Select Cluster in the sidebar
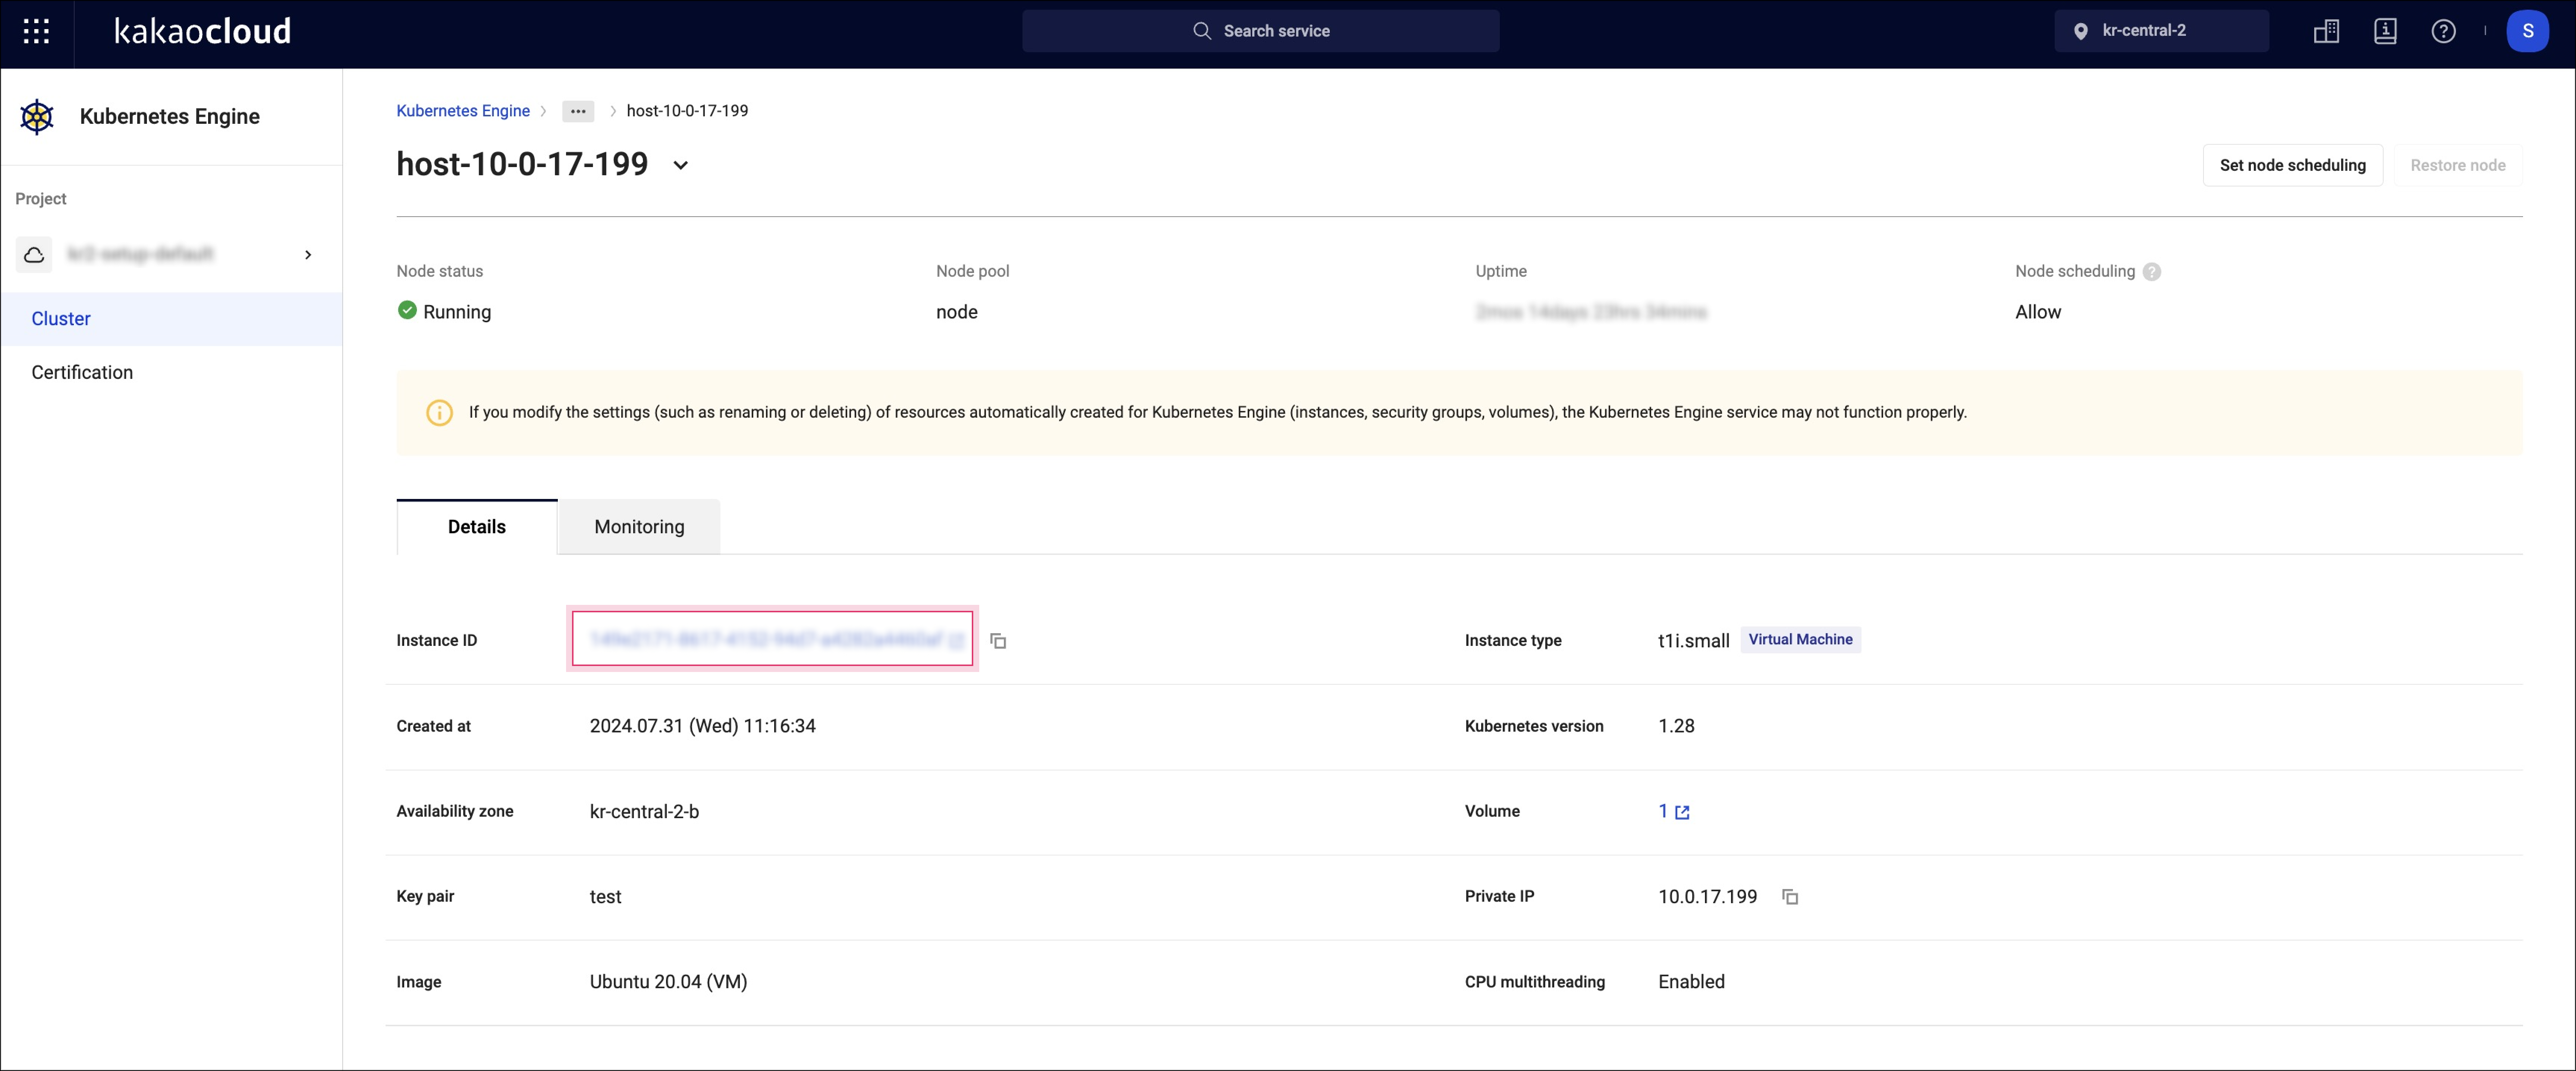The width and height of the screenshot is (2576, 1071). click(171, 319)
